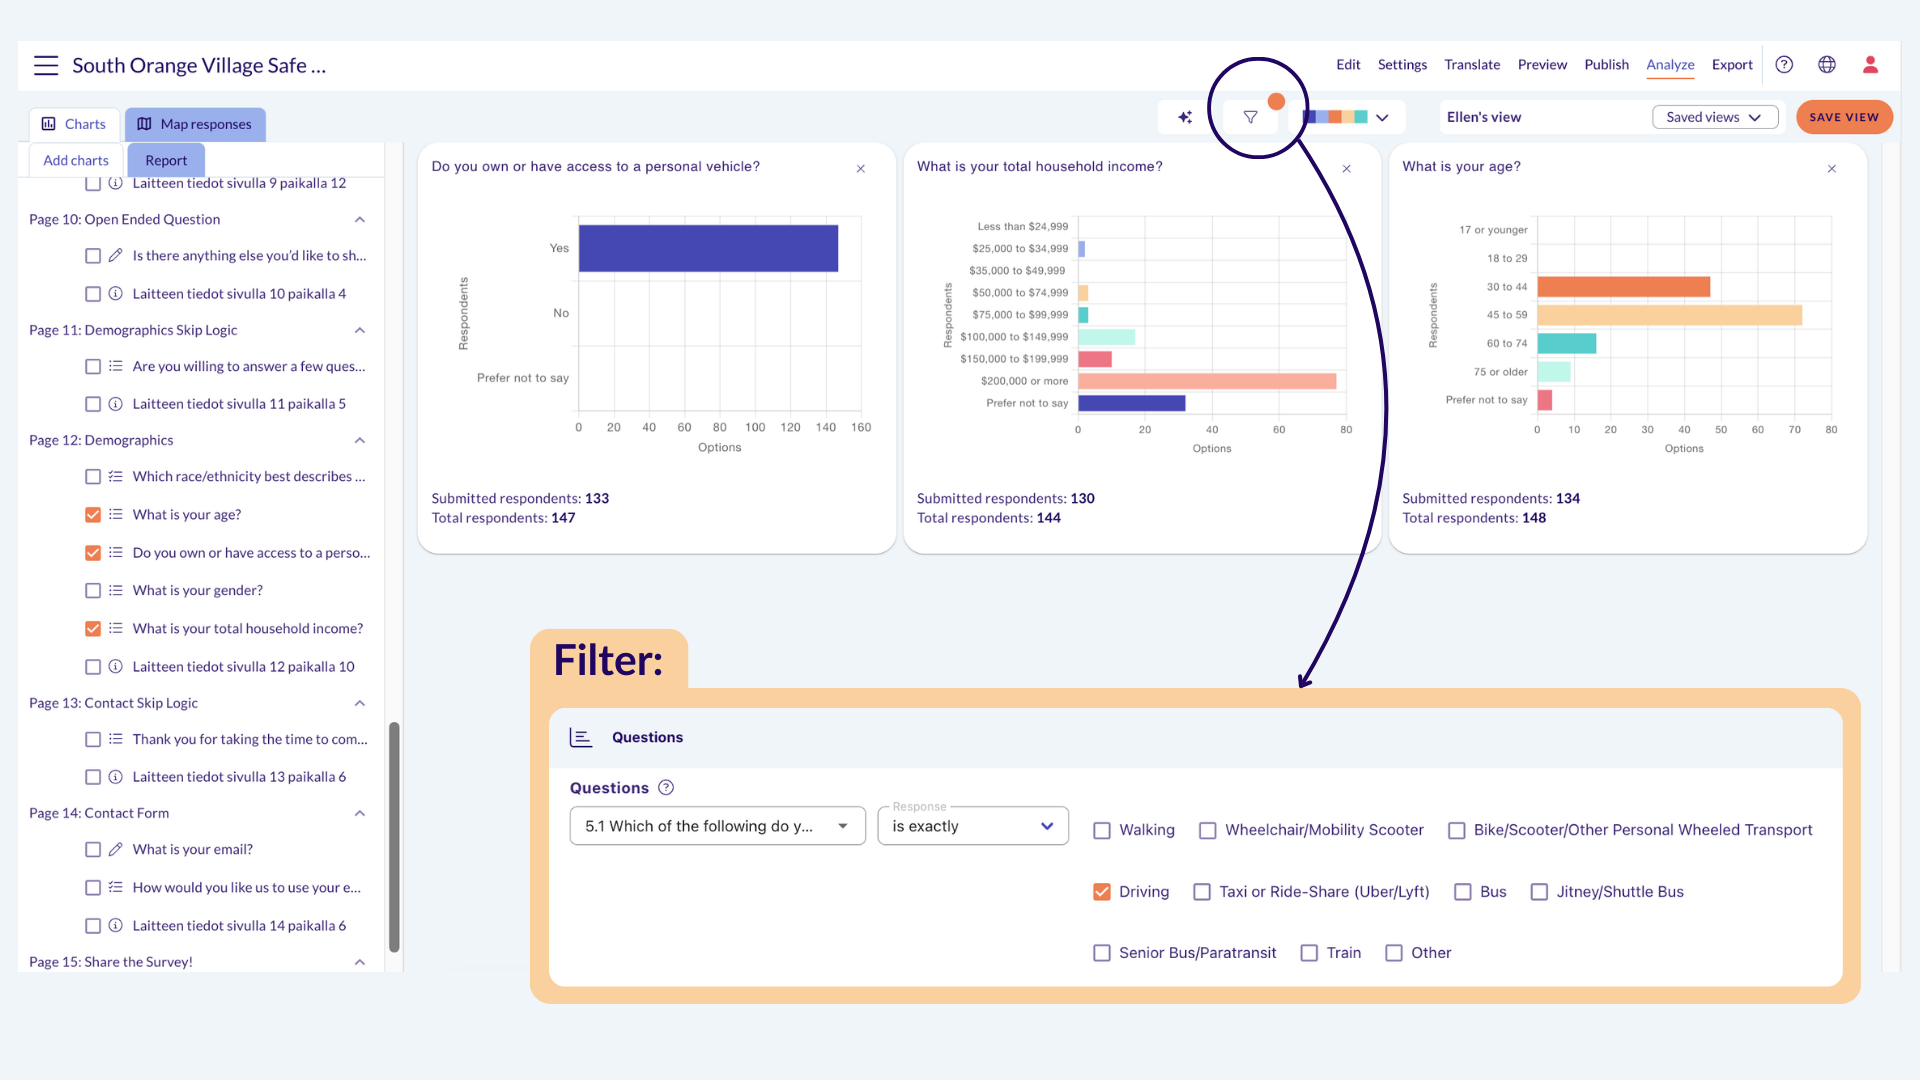Screen dimensions: 1920x1080
Task: Uncheck What is your total household income
Action: [93, 629]
